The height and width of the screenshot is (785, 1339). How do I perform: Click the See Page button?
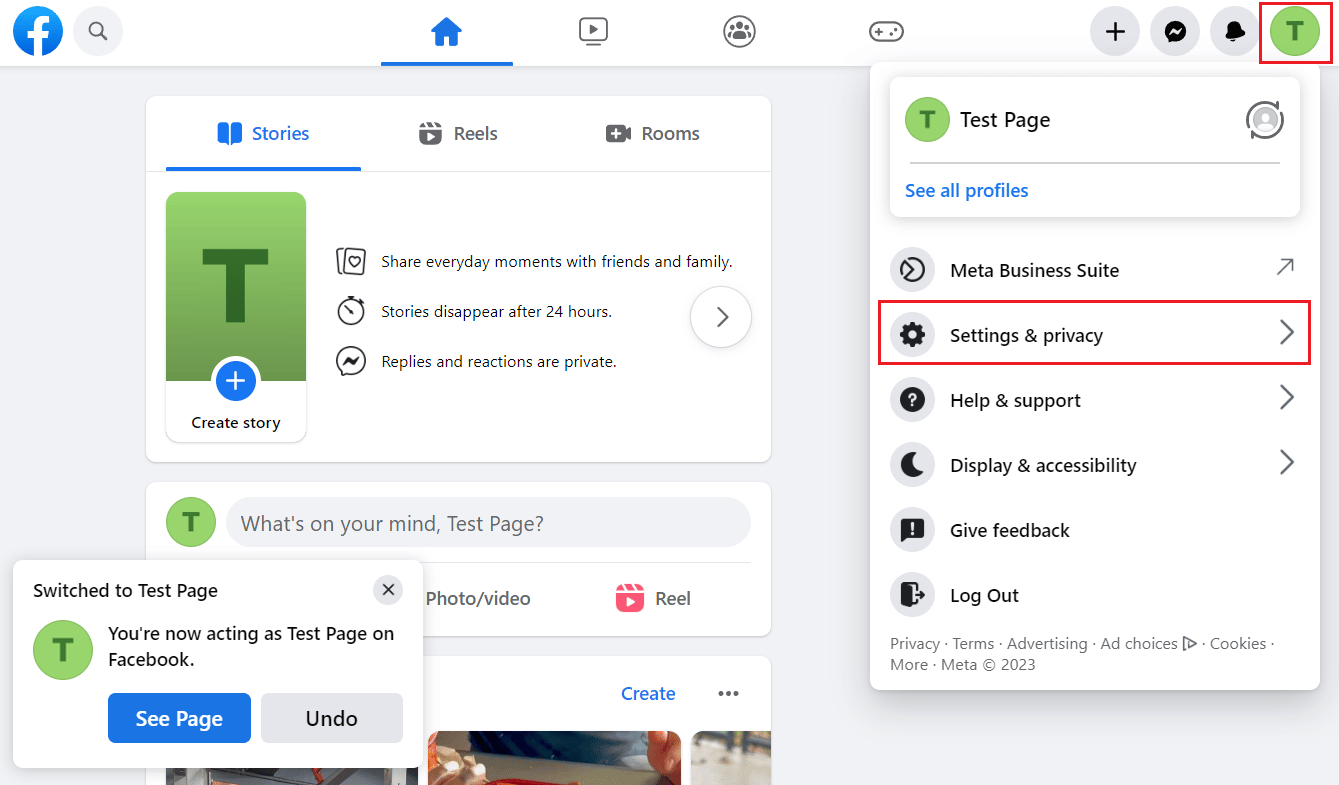(x=179, y=718)
